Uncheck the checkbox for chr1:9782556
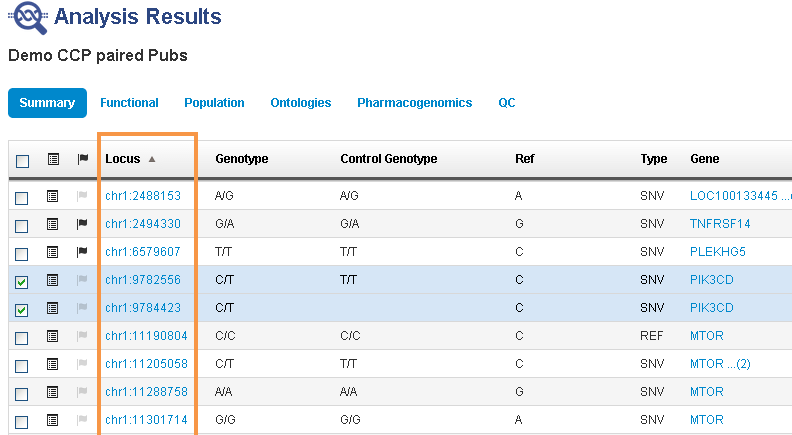This screenshot has height=435, width=792. coord(22,282)
